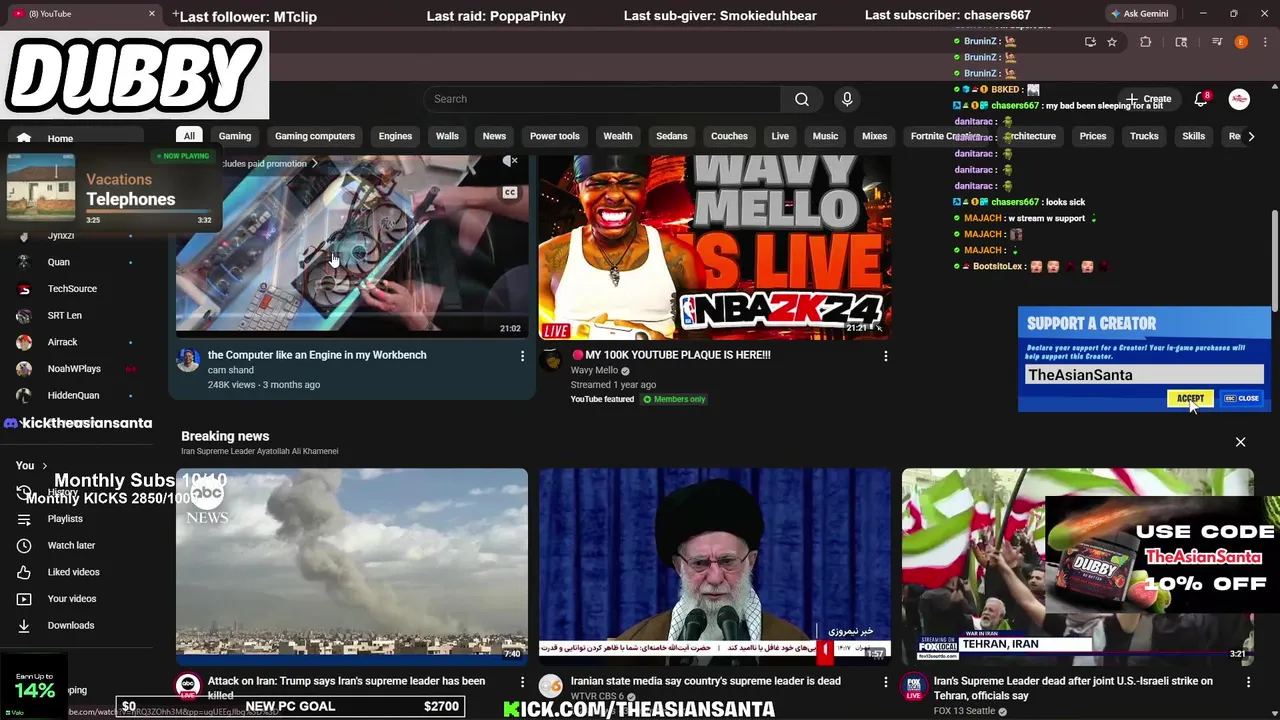This screenshot has height=720, width=1280.
Task: Focus the YouTube Search field
Action: [603, 99]
